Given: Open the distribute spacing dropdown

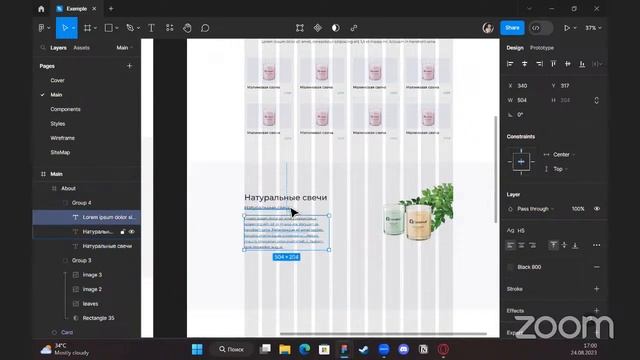Looking at the screenshot, I should [x=597, y=64].
